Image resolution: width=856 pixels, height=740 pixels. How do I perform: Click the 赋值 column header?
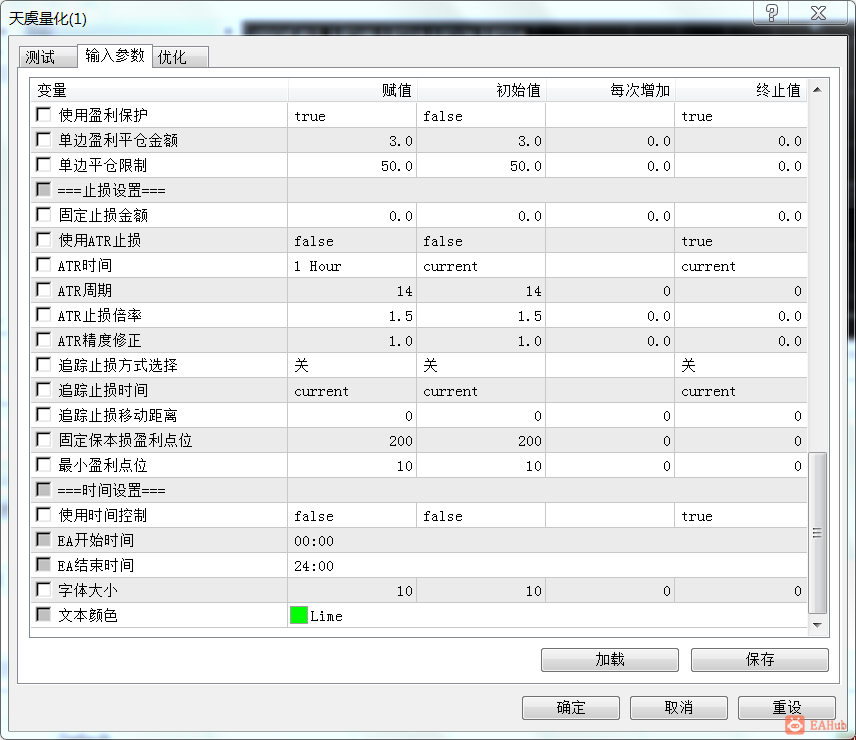coord(352,90)
